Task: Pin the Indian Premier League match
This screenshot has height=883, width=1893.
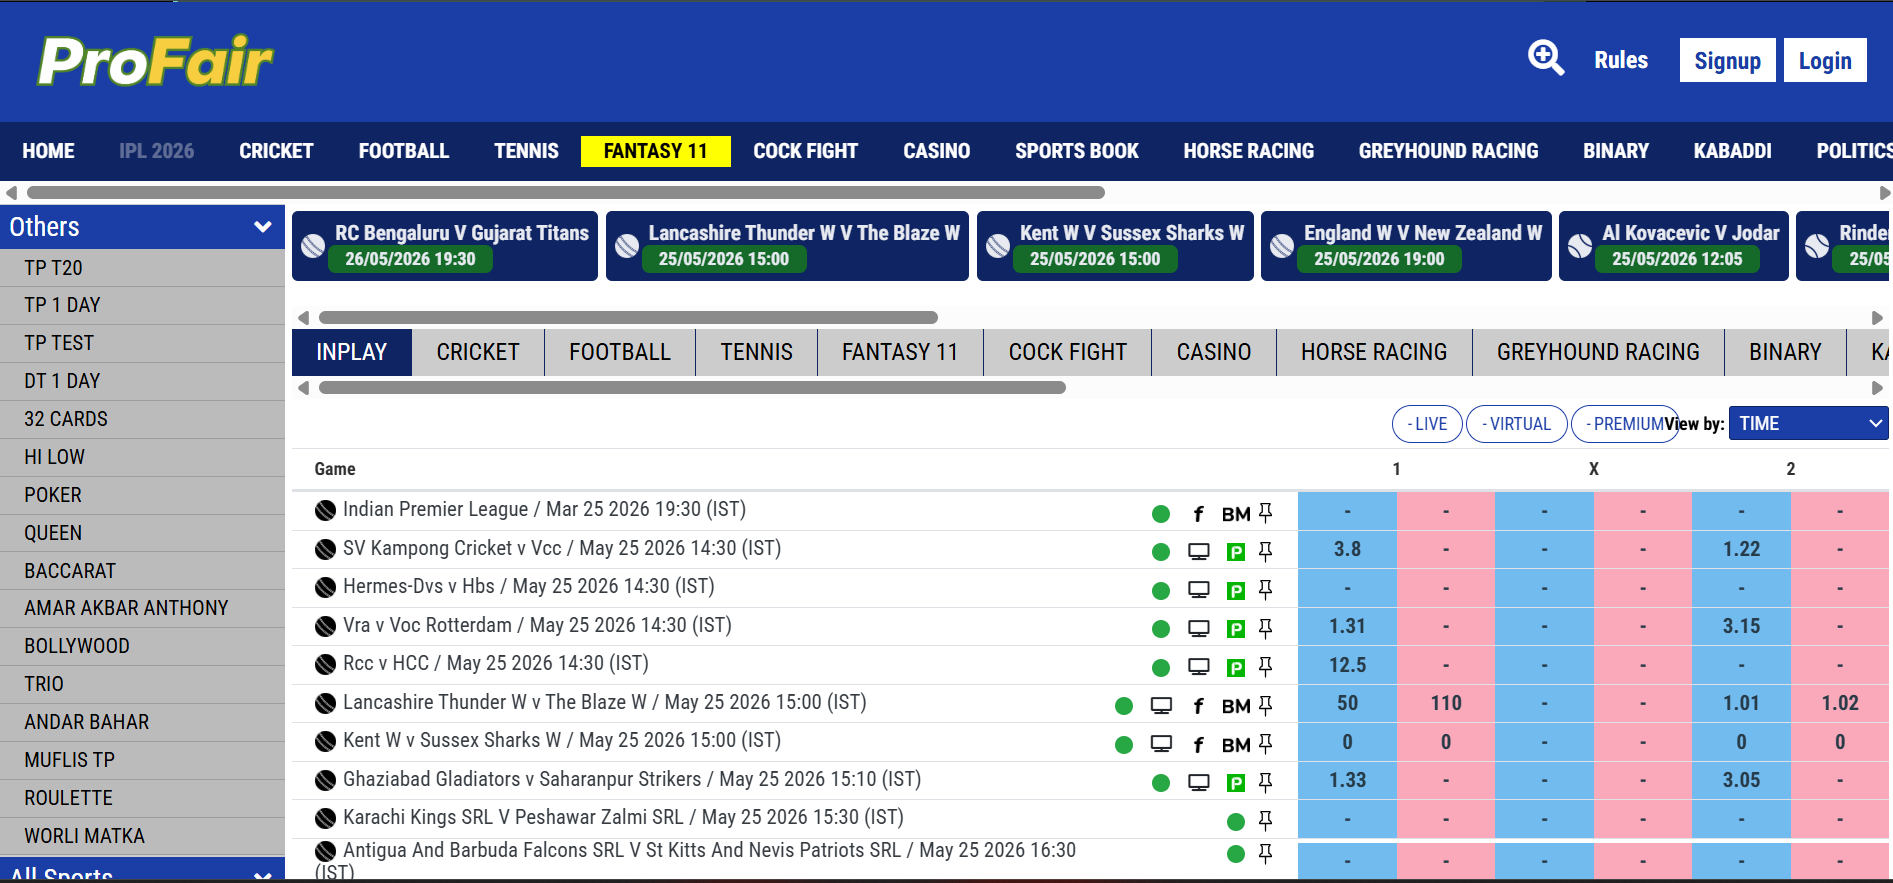Action: pyautogui.click(x=1265, y=513)
